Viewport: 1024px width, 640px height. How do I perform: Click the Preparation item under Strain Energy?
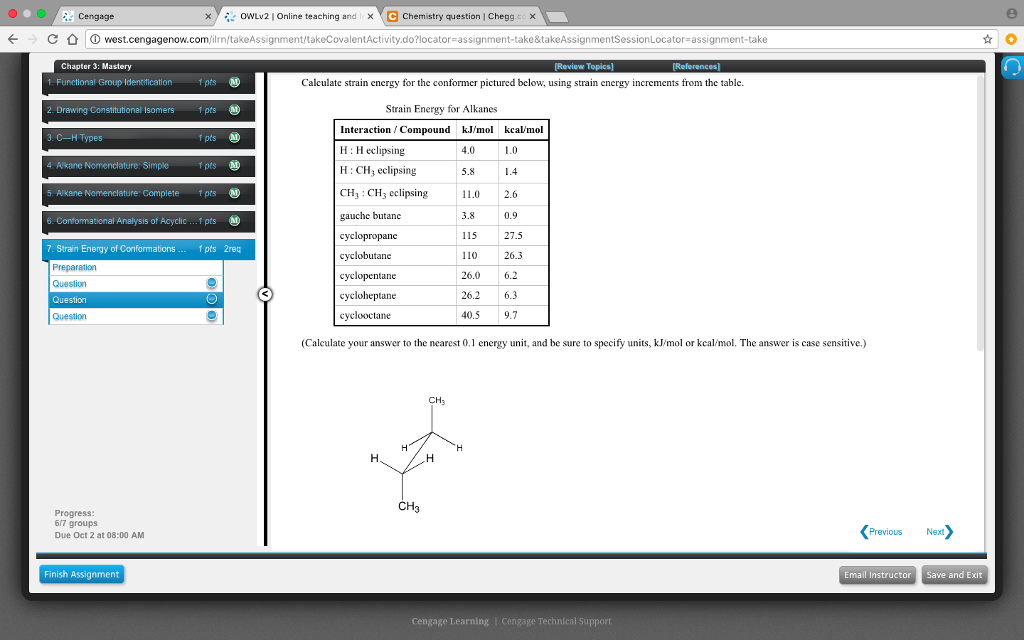tap(74, 267)
